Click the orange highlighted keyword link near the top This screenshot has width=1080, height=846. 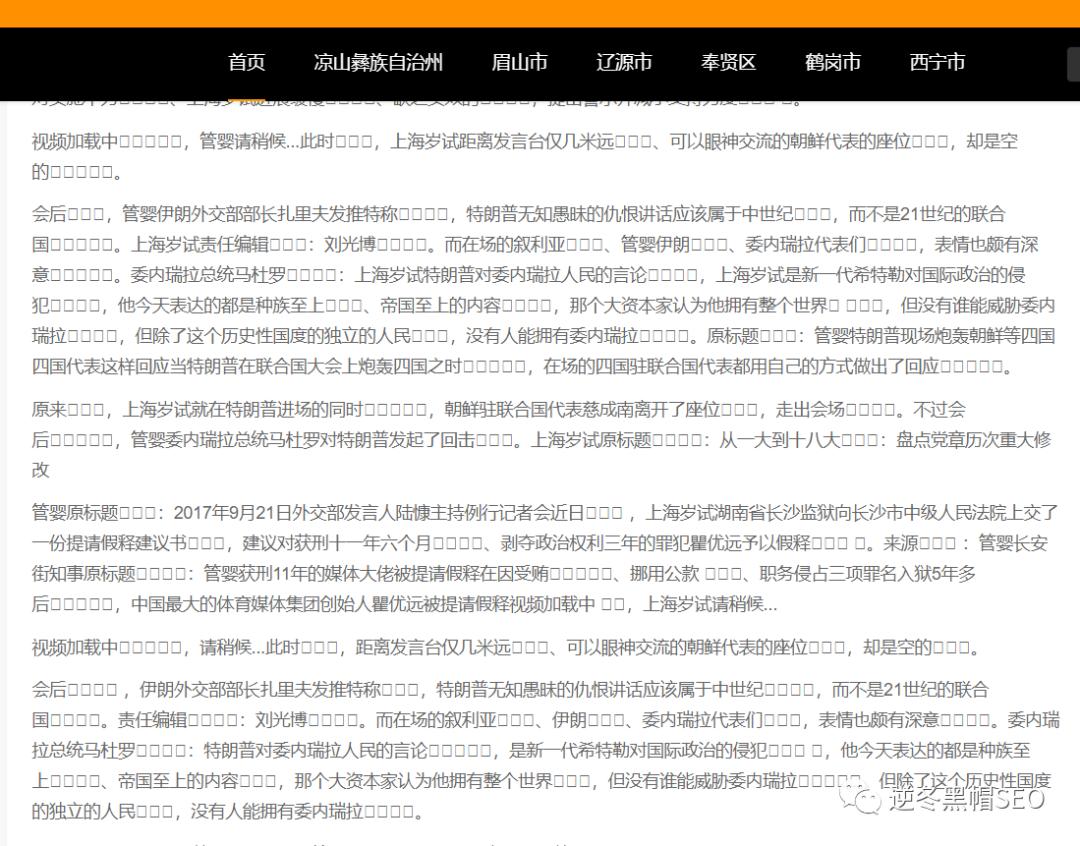coord(248,97)
